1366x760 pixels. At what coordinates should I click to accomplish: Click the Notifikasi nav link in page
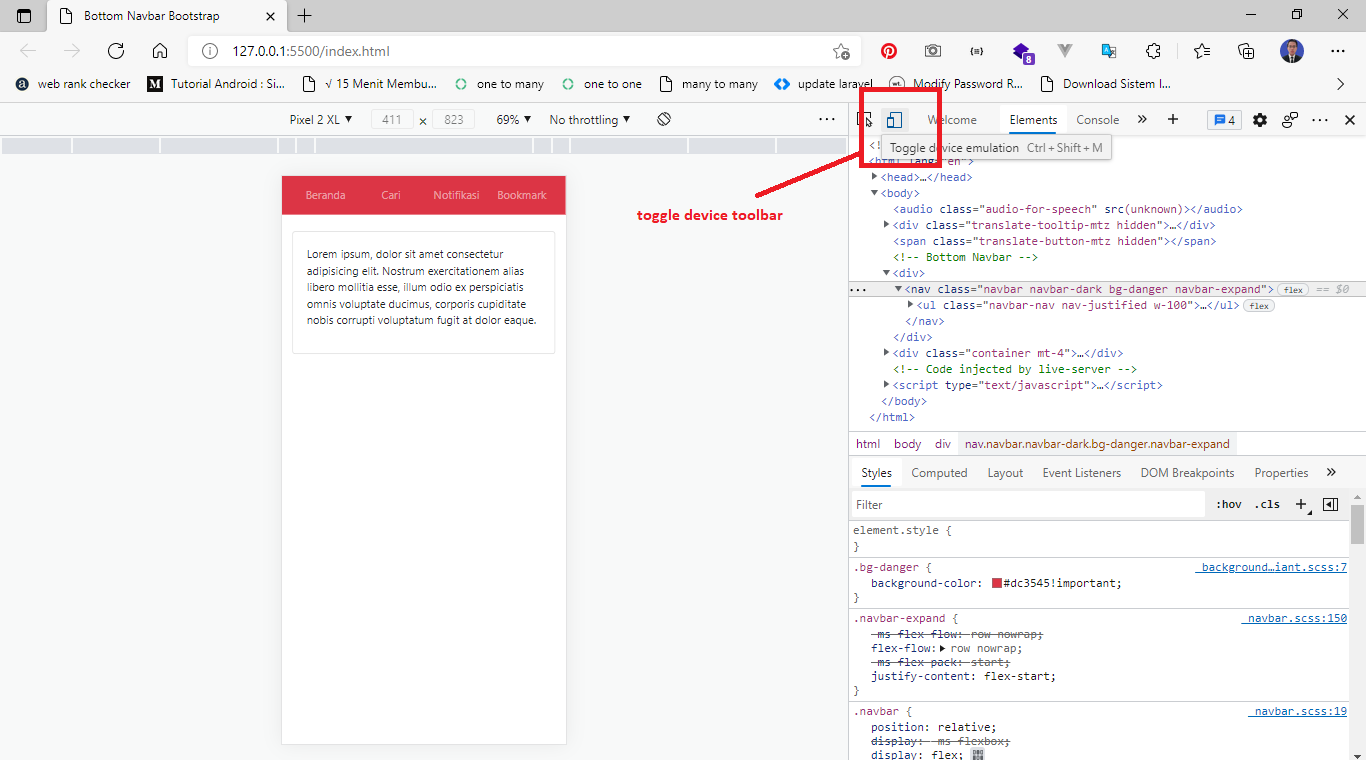[x=456, y=195]
